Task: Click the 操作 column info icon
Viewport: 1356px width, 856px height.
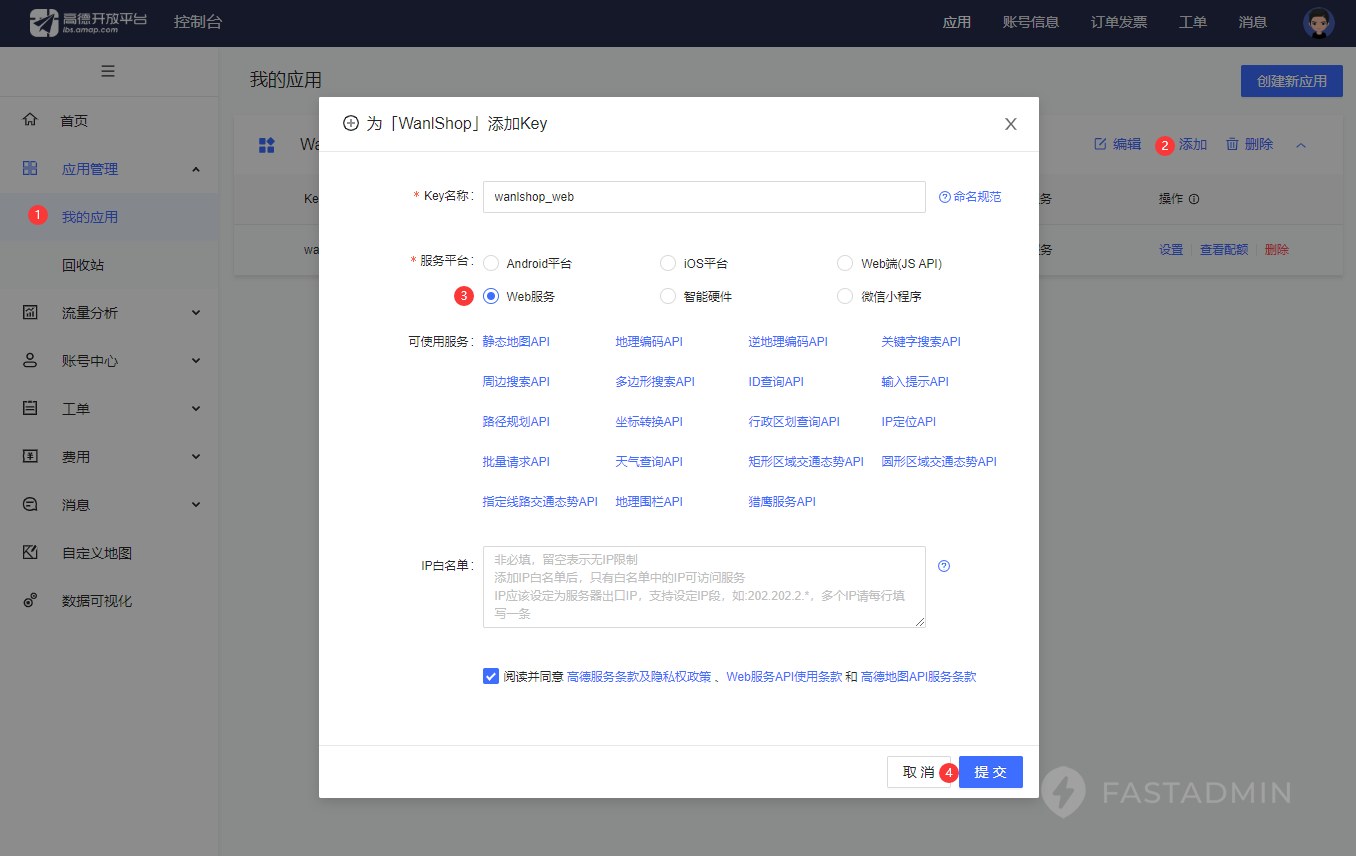Action: [1194, 199]
